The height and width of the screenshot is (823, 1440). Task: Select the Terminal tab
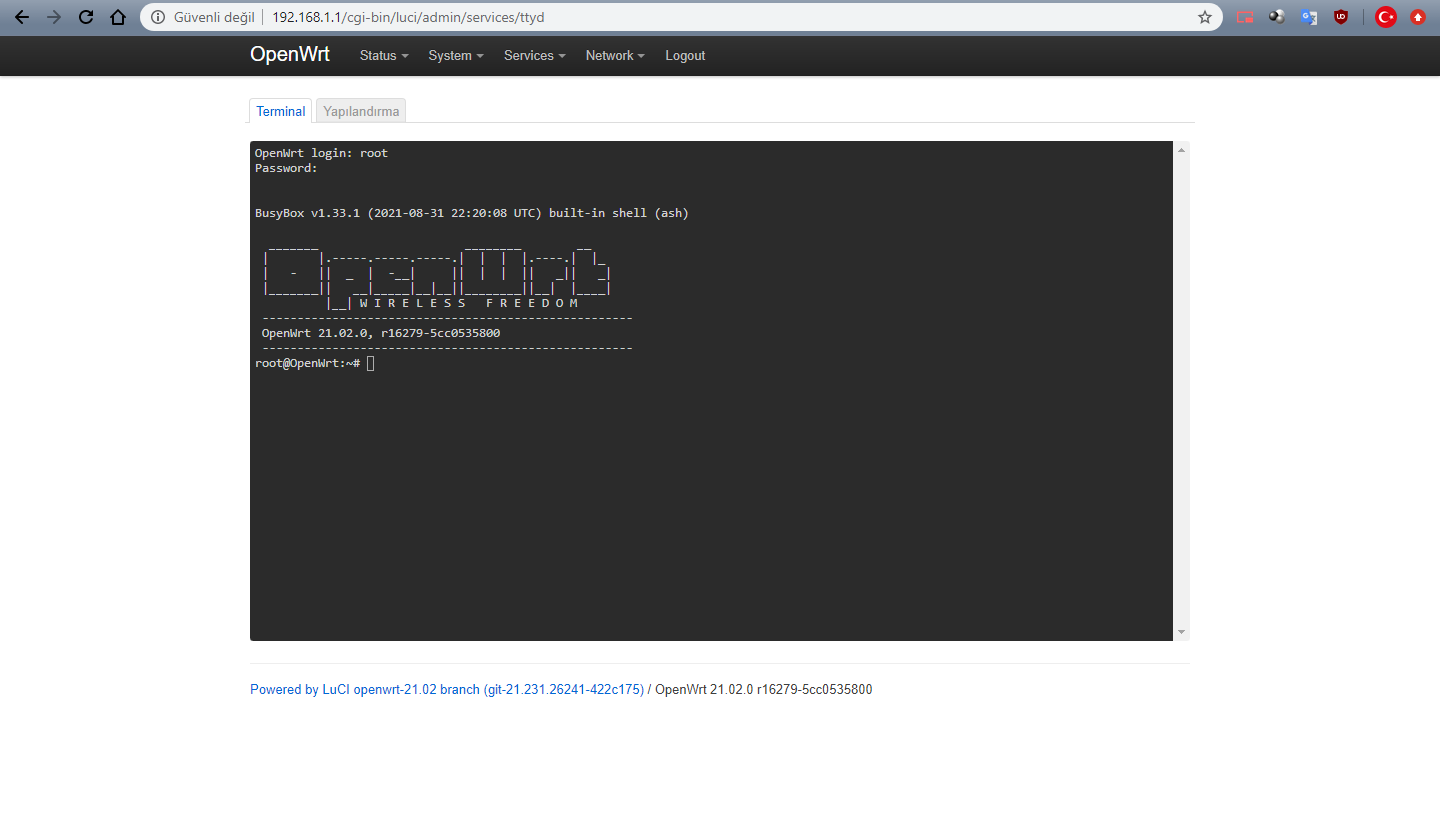281,111
